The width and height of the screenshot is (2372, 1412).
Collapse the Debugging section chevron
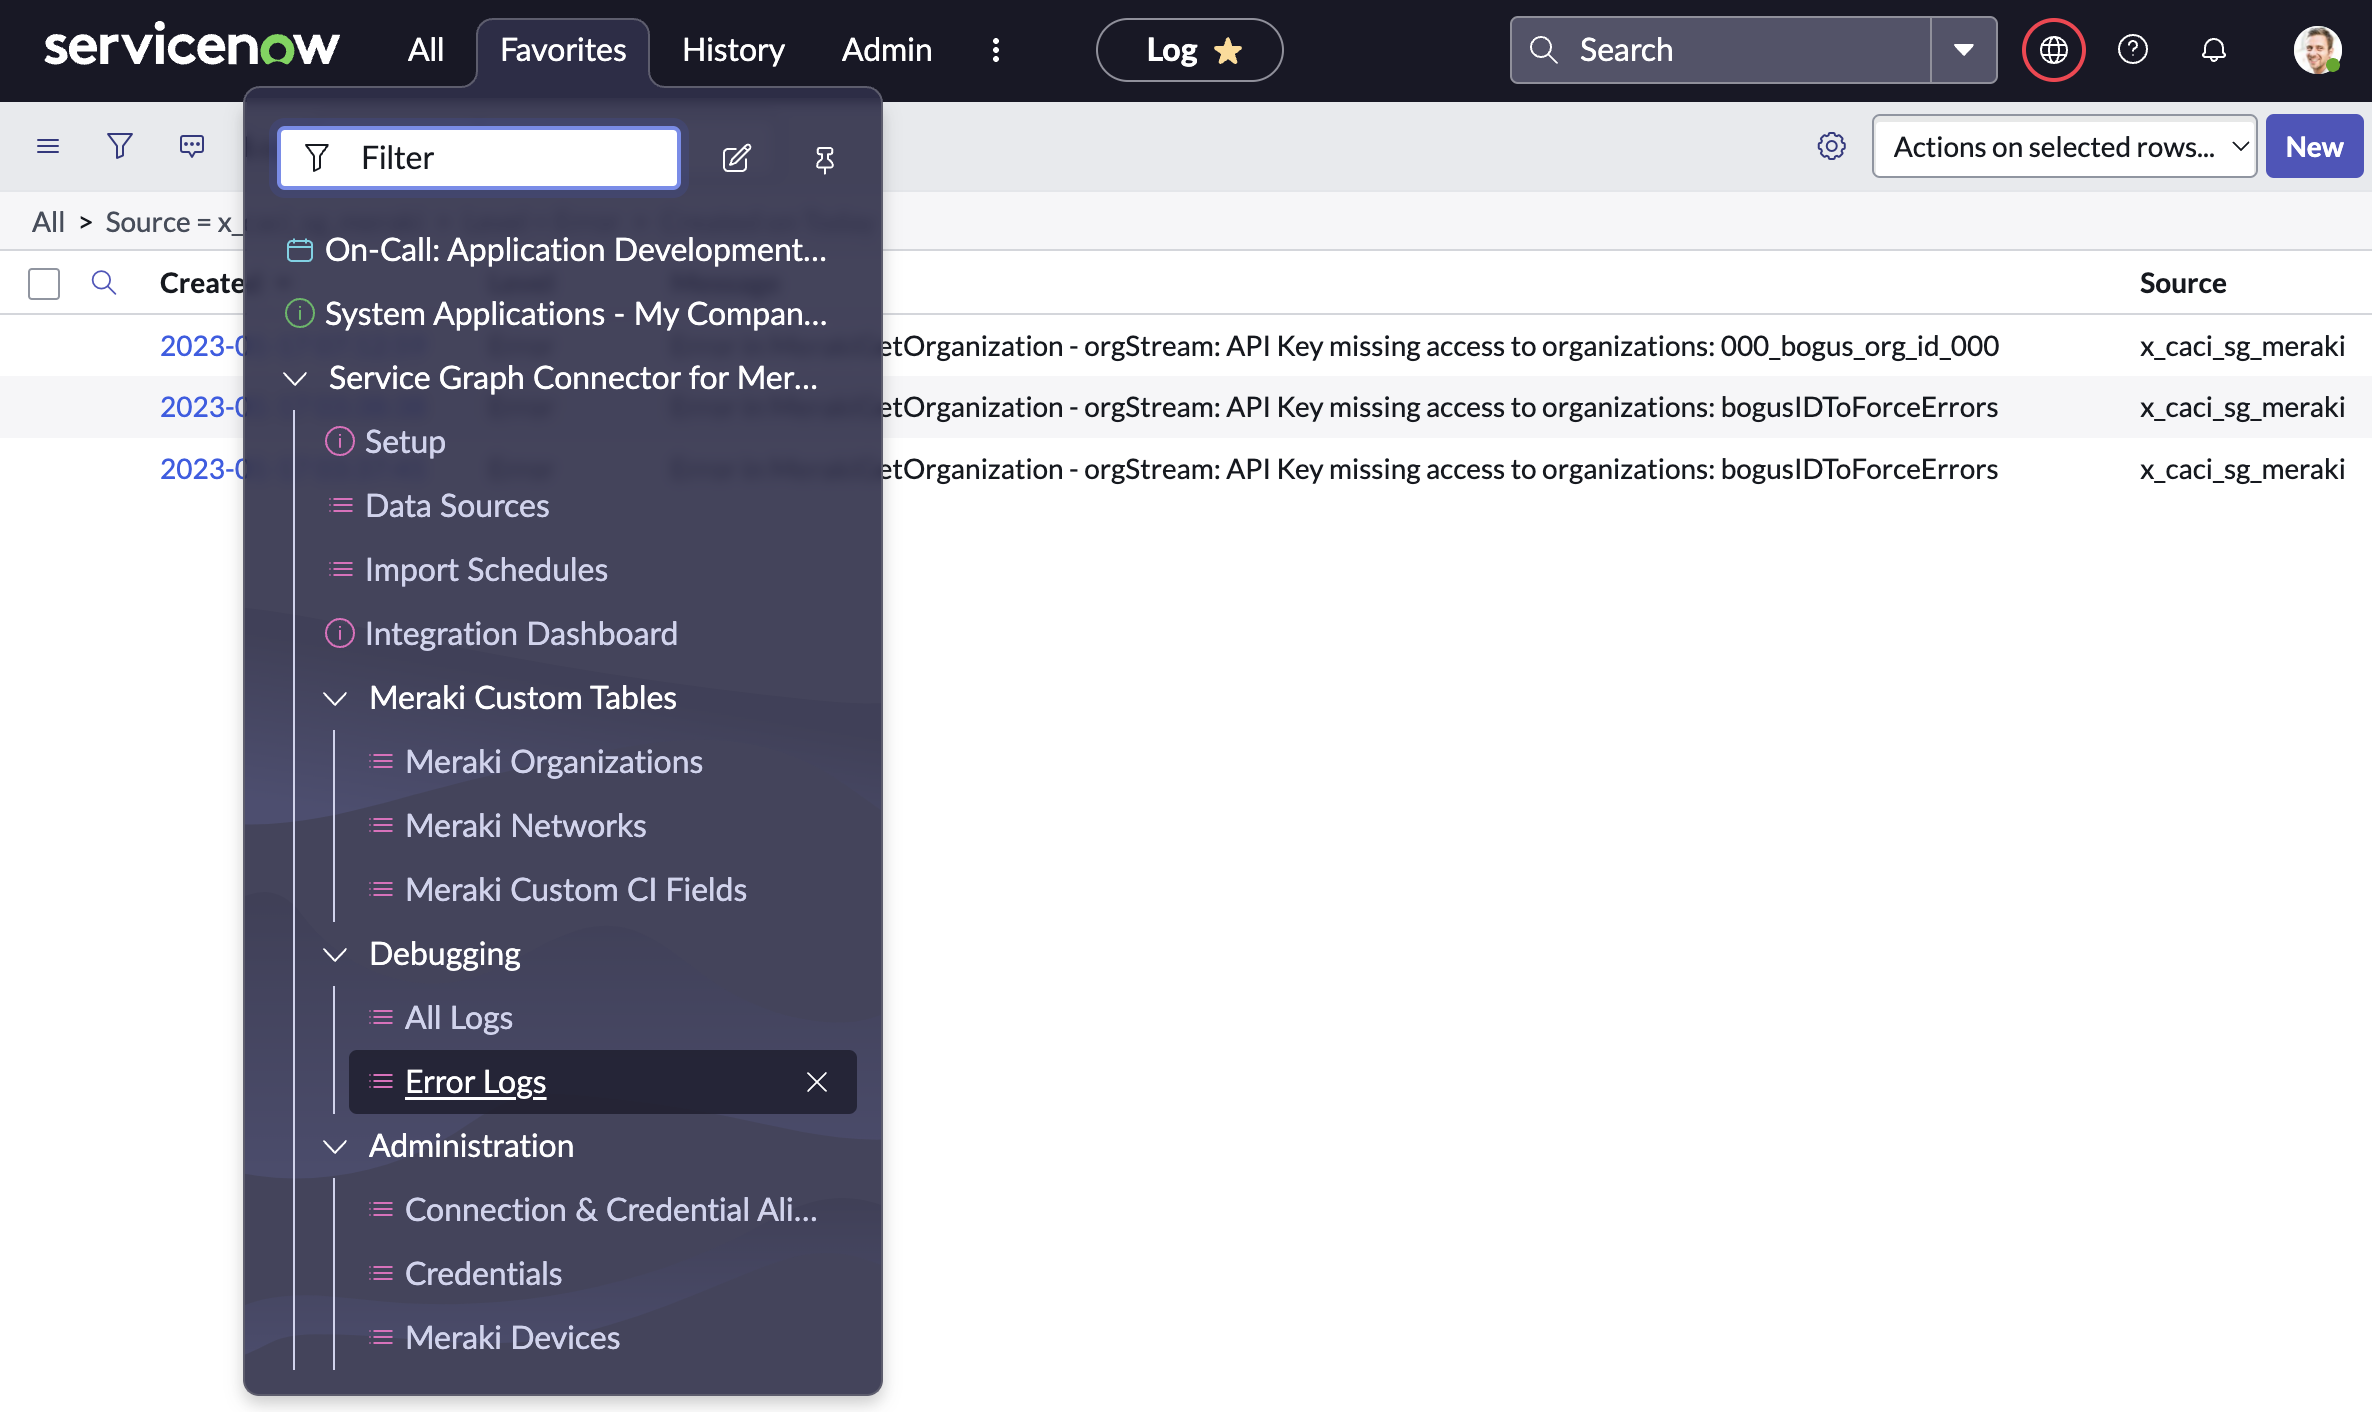(x=334, y=954)
